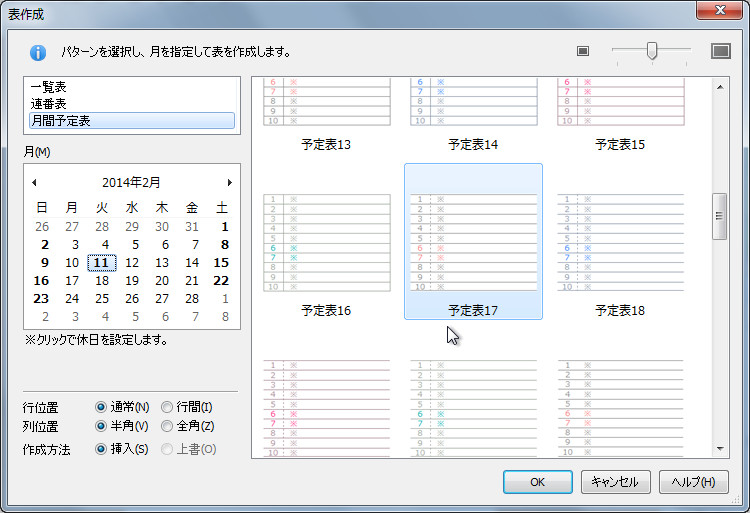The image size is (750, 513).
Task: Click date 22 in the calendar
Action: (221, 281)
